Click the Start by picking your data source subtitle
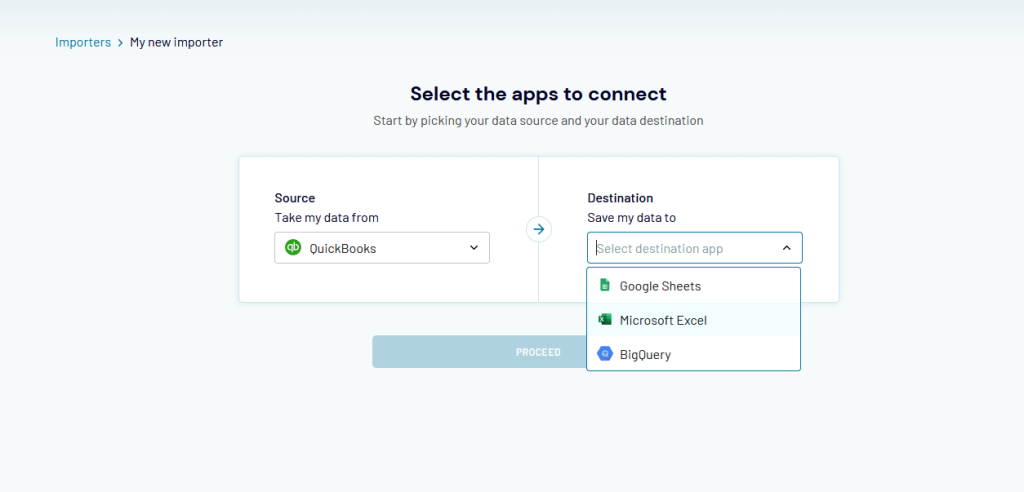The image size is (1024, 492). pyautogui.click(x=538, y=121)
